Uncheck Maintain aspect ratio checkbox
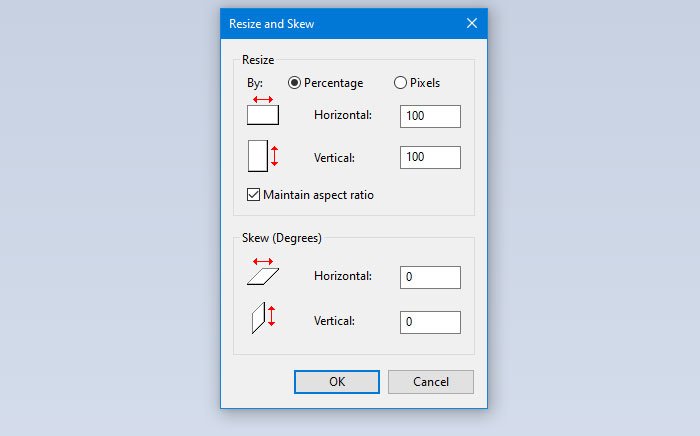Viewport: 700px width, 436px height. pos(253,194)
